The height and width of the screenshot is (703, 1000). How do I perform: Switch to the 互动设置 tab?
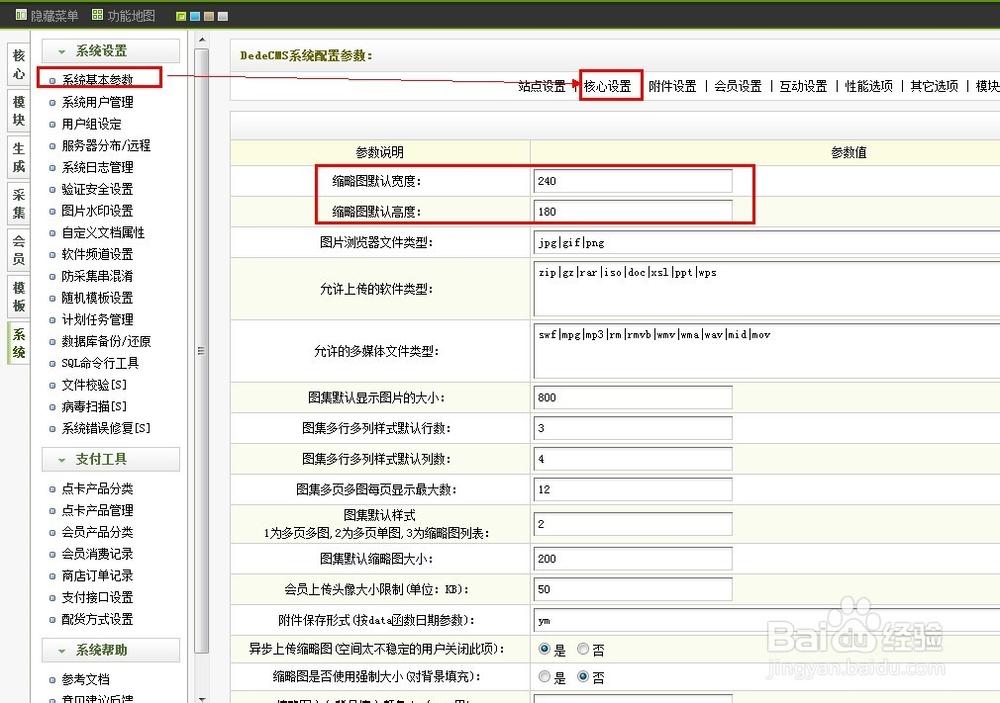[803, 86]
